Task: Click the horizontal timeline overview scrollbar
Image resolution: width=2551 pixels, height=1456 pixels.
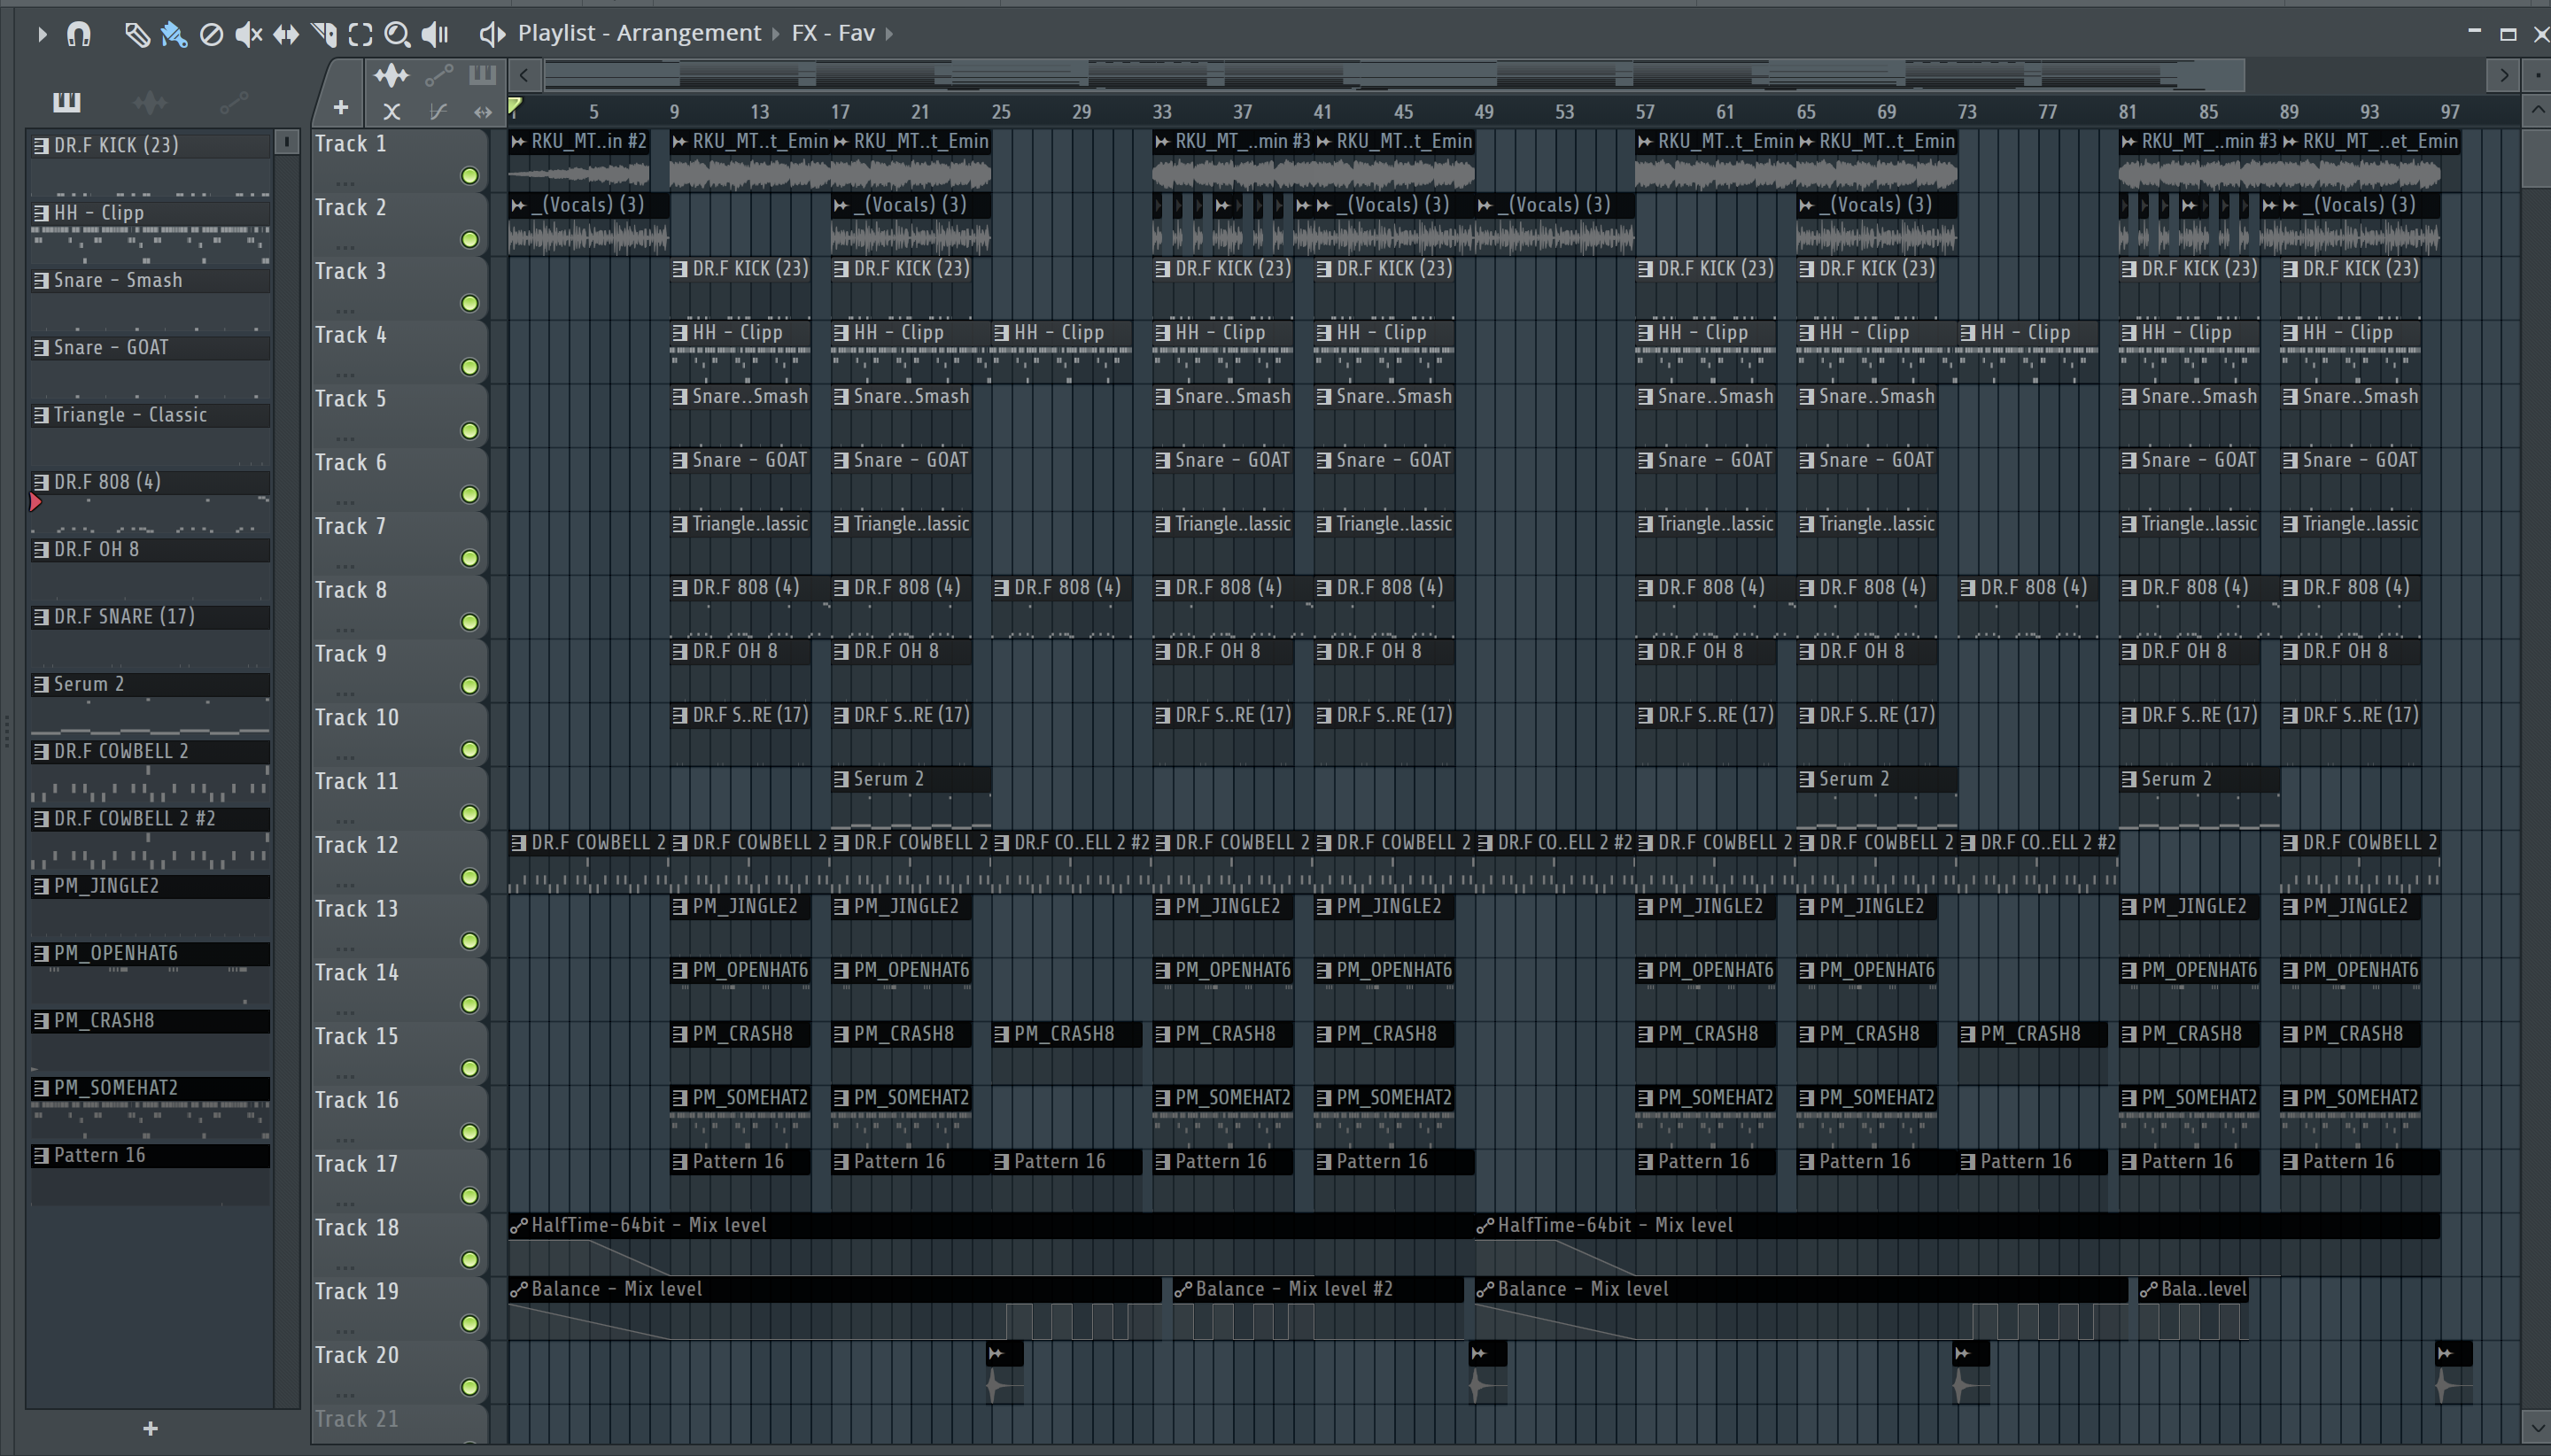Action: point(1394,75)
